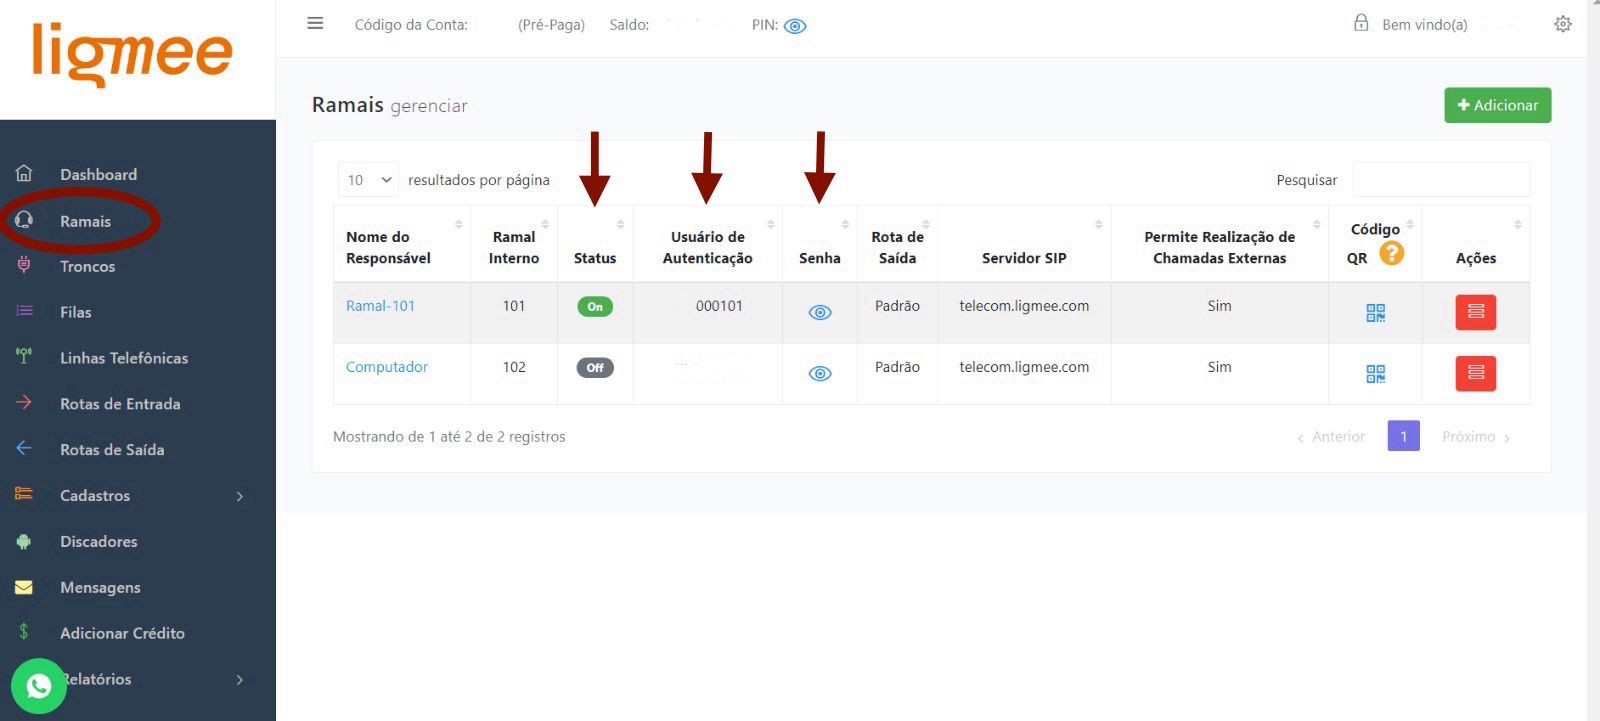This screenshot has height=721, width=1600.
Task: Reveal the account PIN eye icon
Action: (795, 26)
